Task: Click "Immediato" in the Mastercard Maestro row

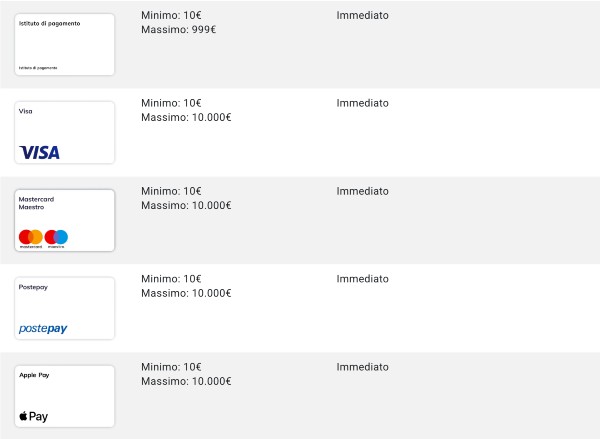Action: (363, 191)
